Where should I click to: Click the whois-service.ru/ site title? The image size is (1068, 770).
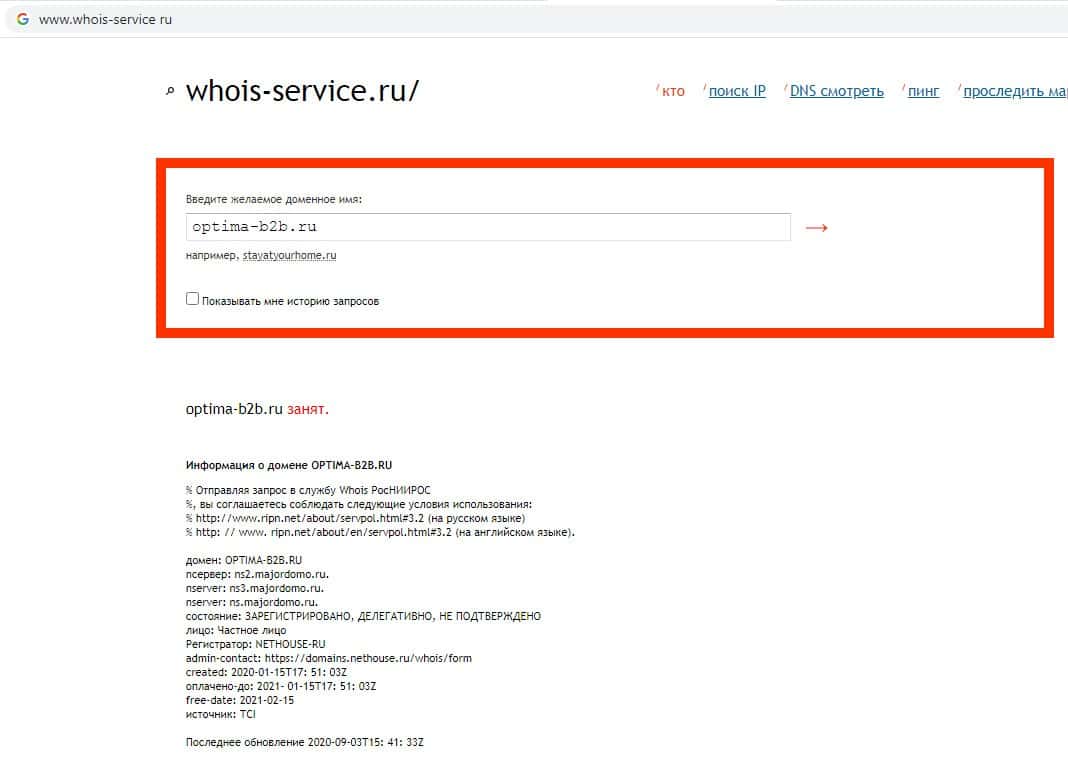(302, 91)
